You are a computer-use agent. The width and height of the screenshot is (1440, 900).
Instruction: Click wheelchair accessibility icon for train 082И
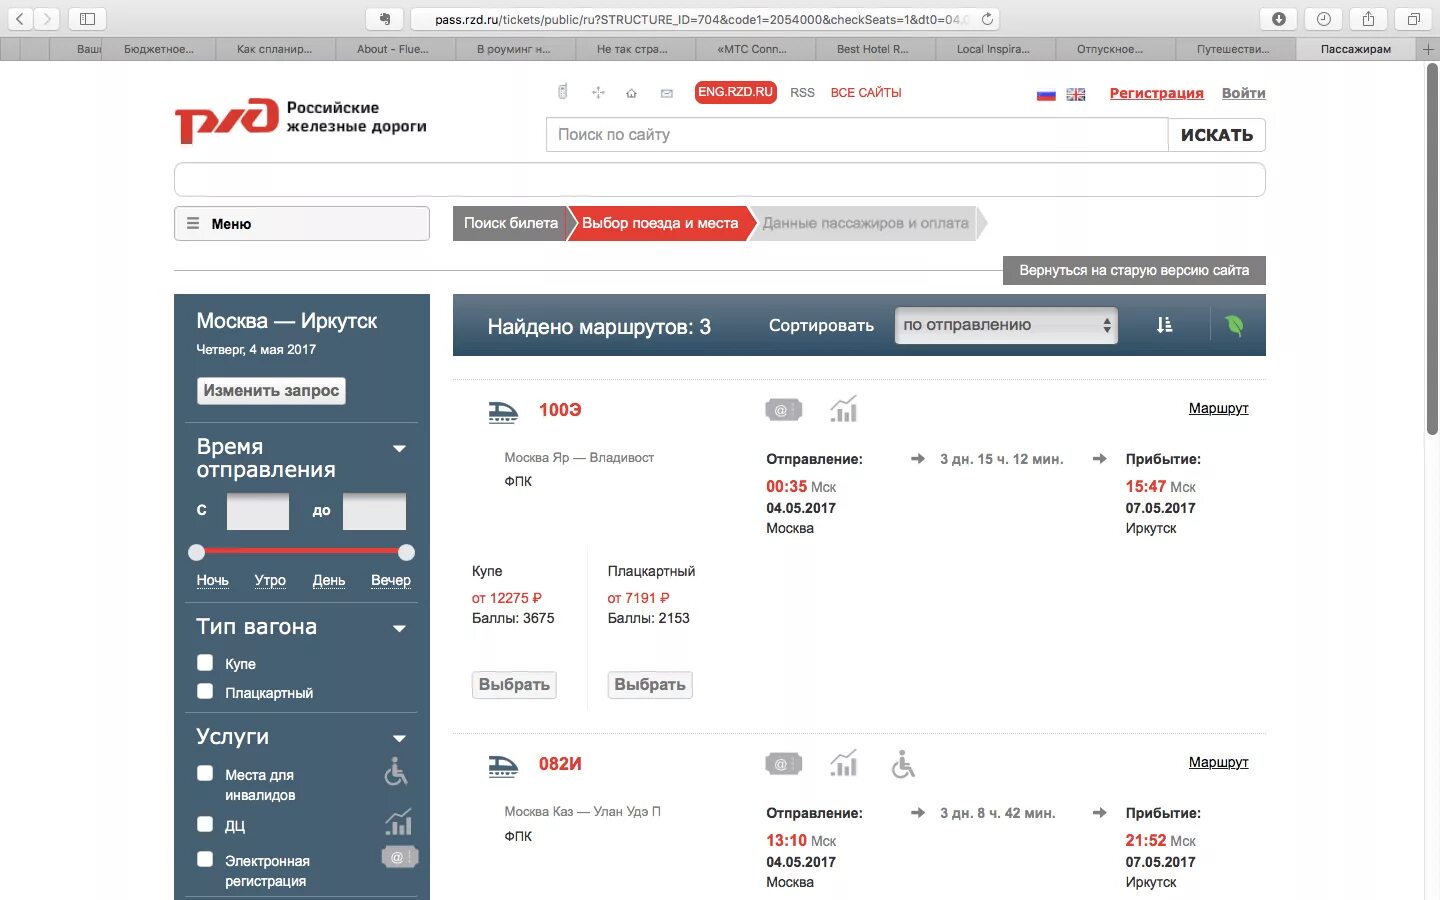tap(903, 764)
